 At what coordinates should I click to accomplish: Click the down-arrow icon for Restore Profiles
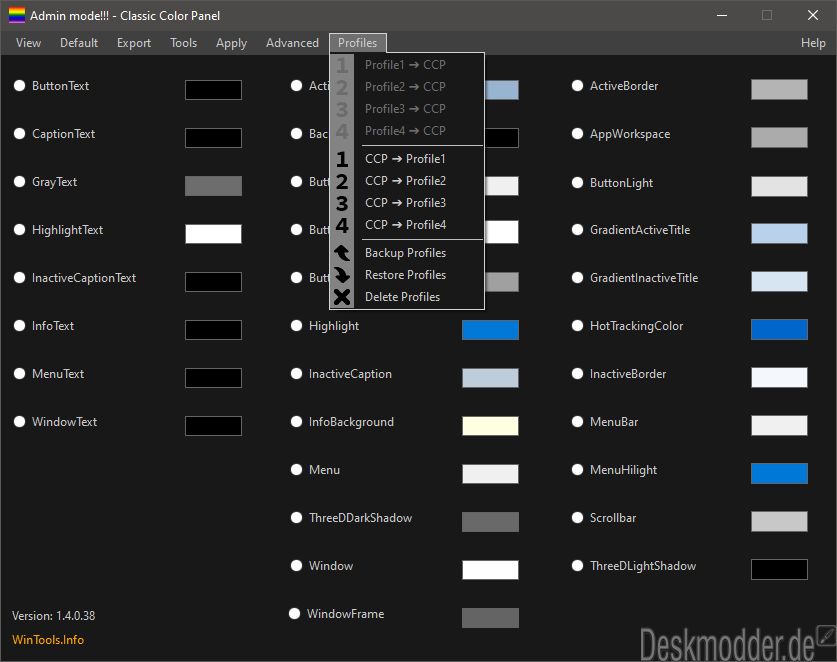coord(342,275)
